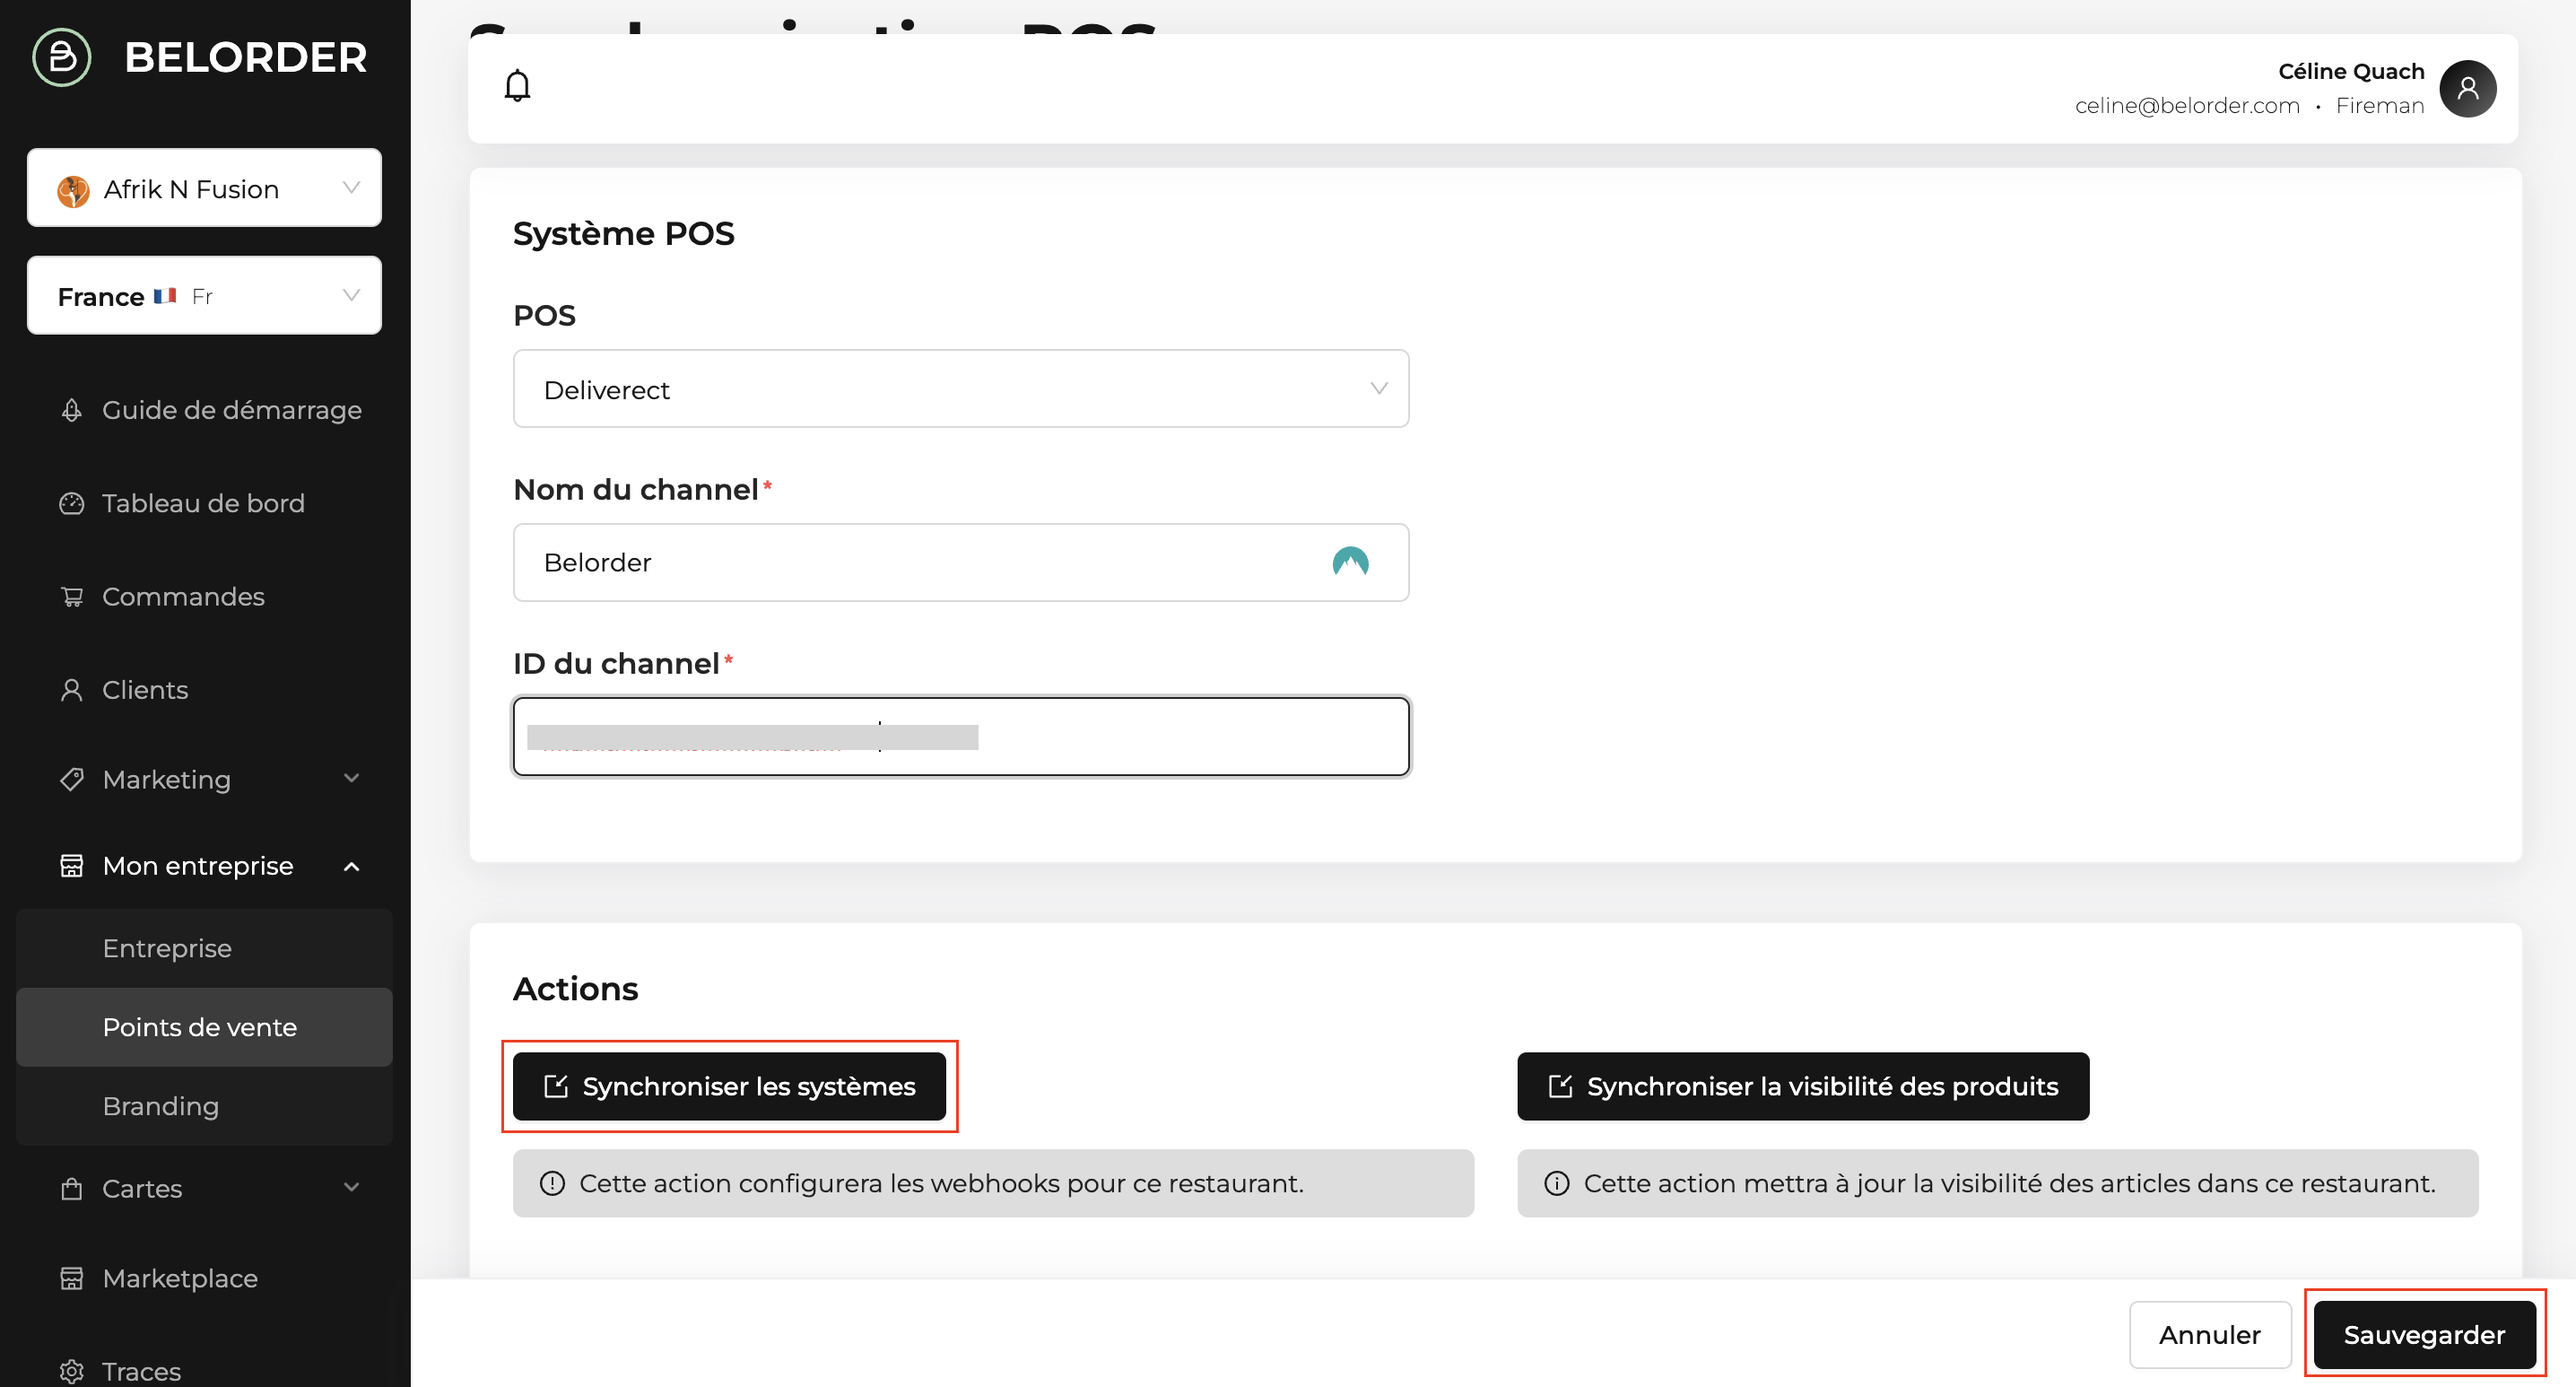
Task: Click Synchroniser les systèmes button
Action: pos(729,1086)
